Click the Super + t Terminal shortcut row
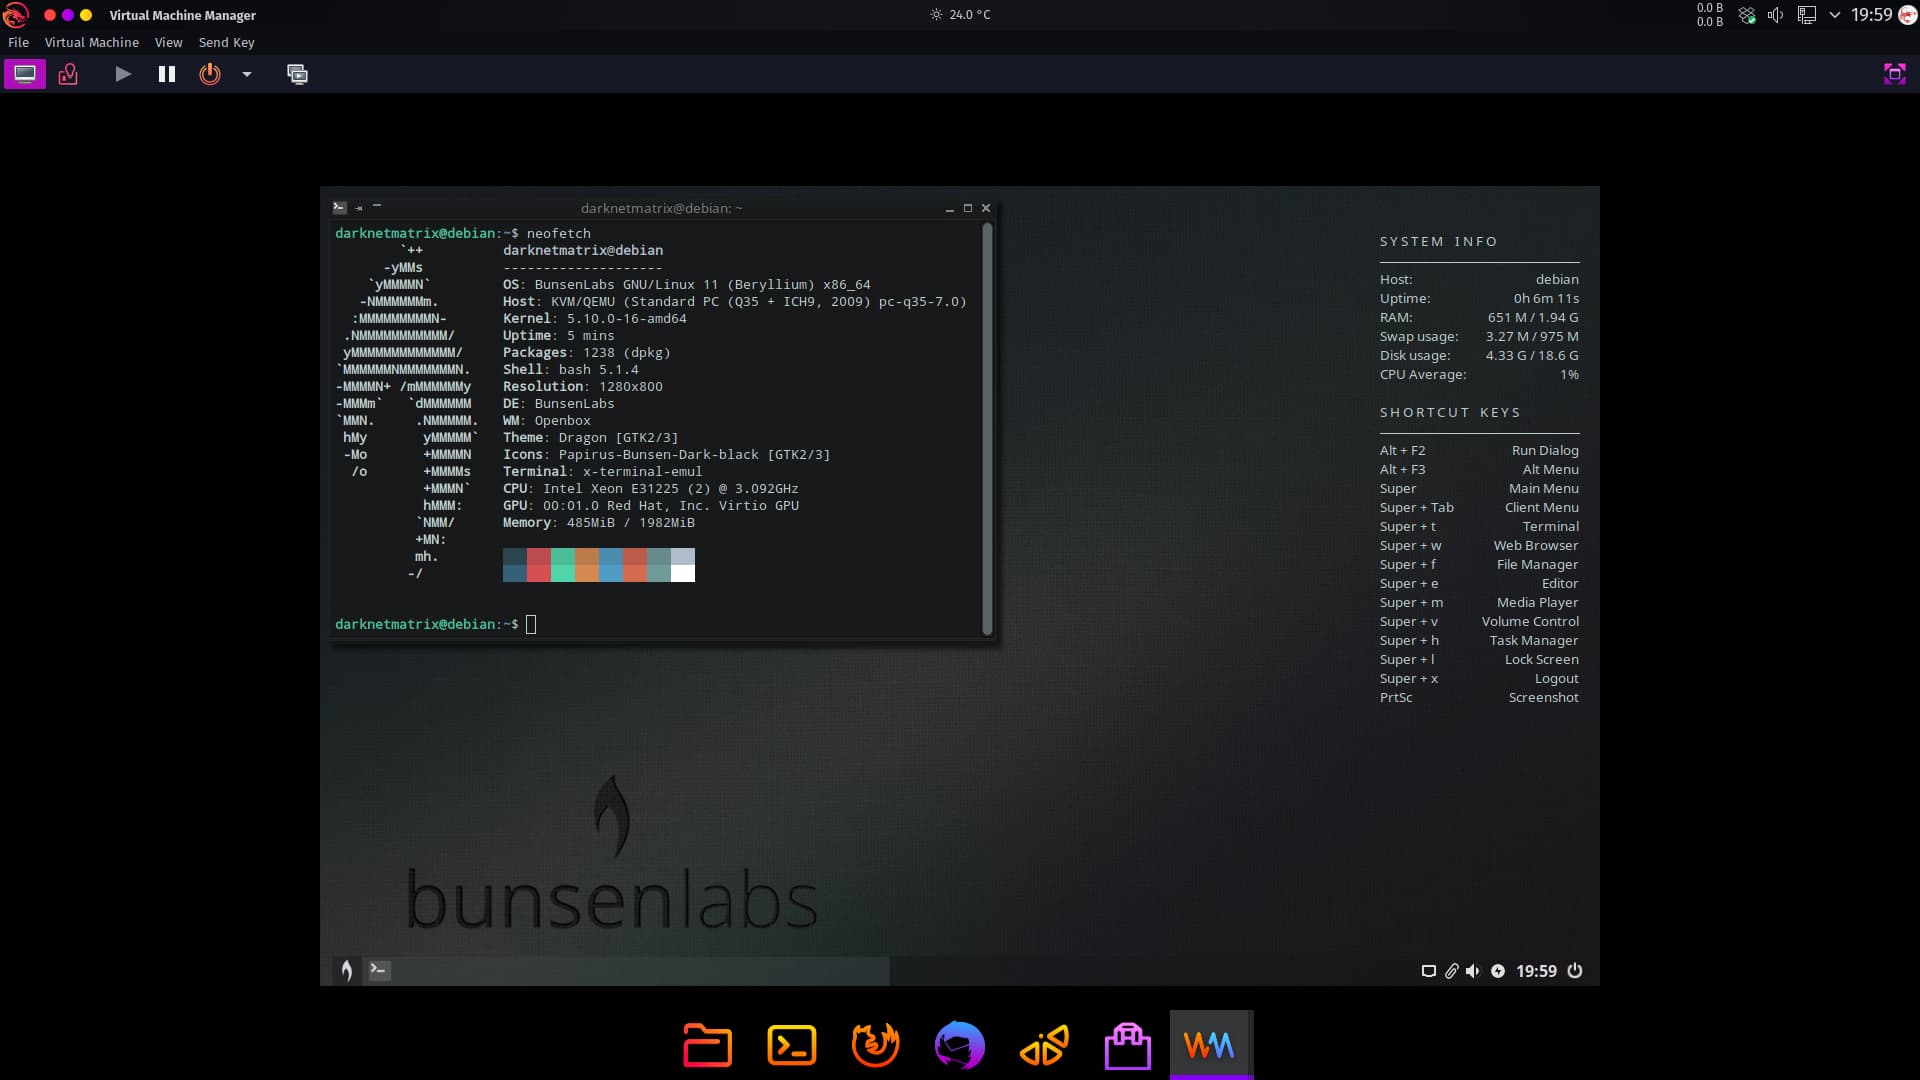The image size is (1920, 1080). 1479,527
